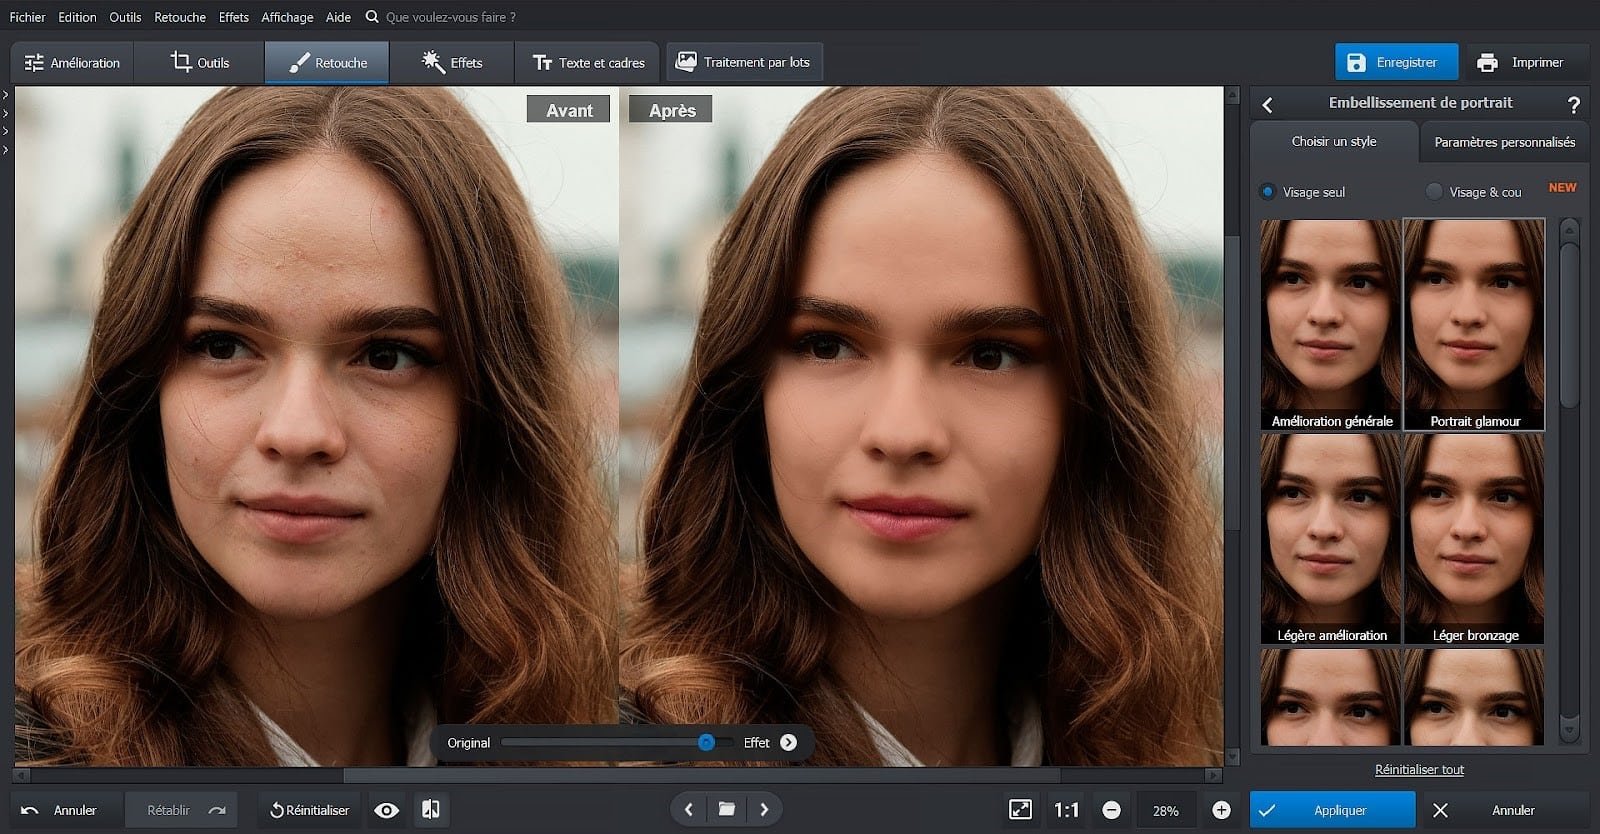Switch to the Outils toolbar tab

[199, 62]
